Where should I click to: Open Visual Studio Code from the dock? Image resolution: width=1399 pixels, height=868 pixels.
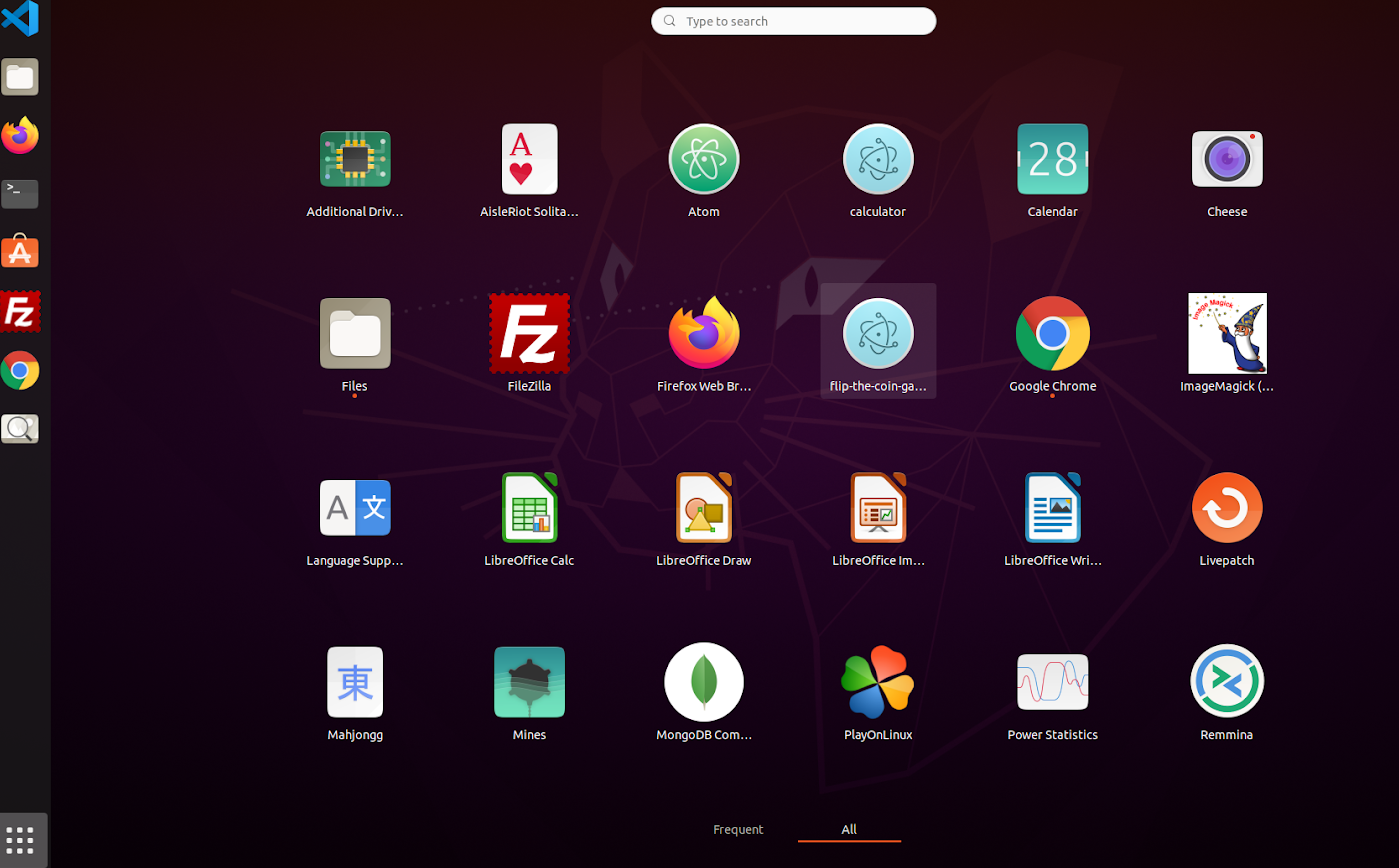coord(20,18)
